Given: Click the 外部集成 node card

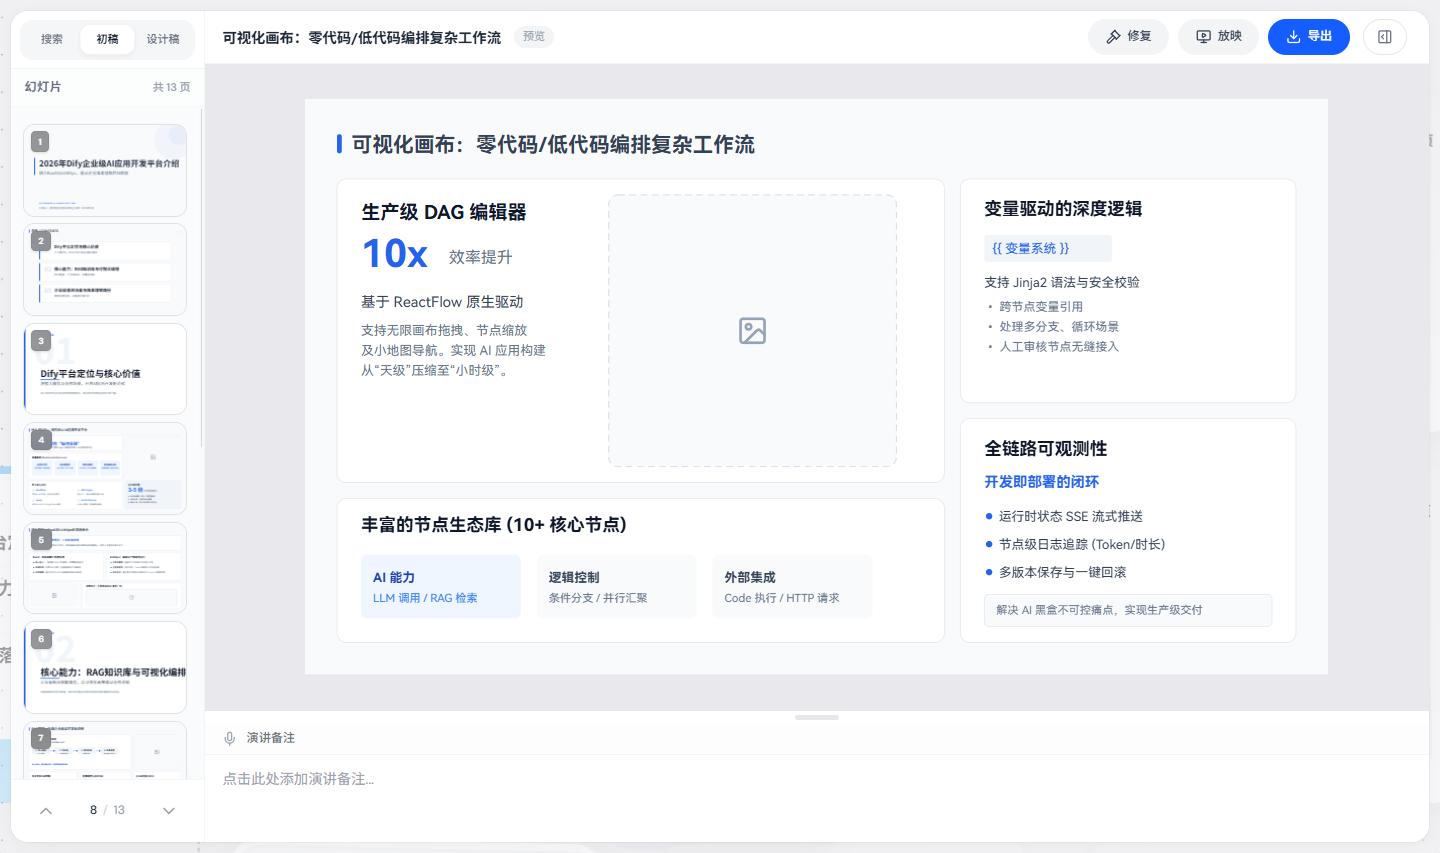Looking at the screenshot, I should coord(792,587).
